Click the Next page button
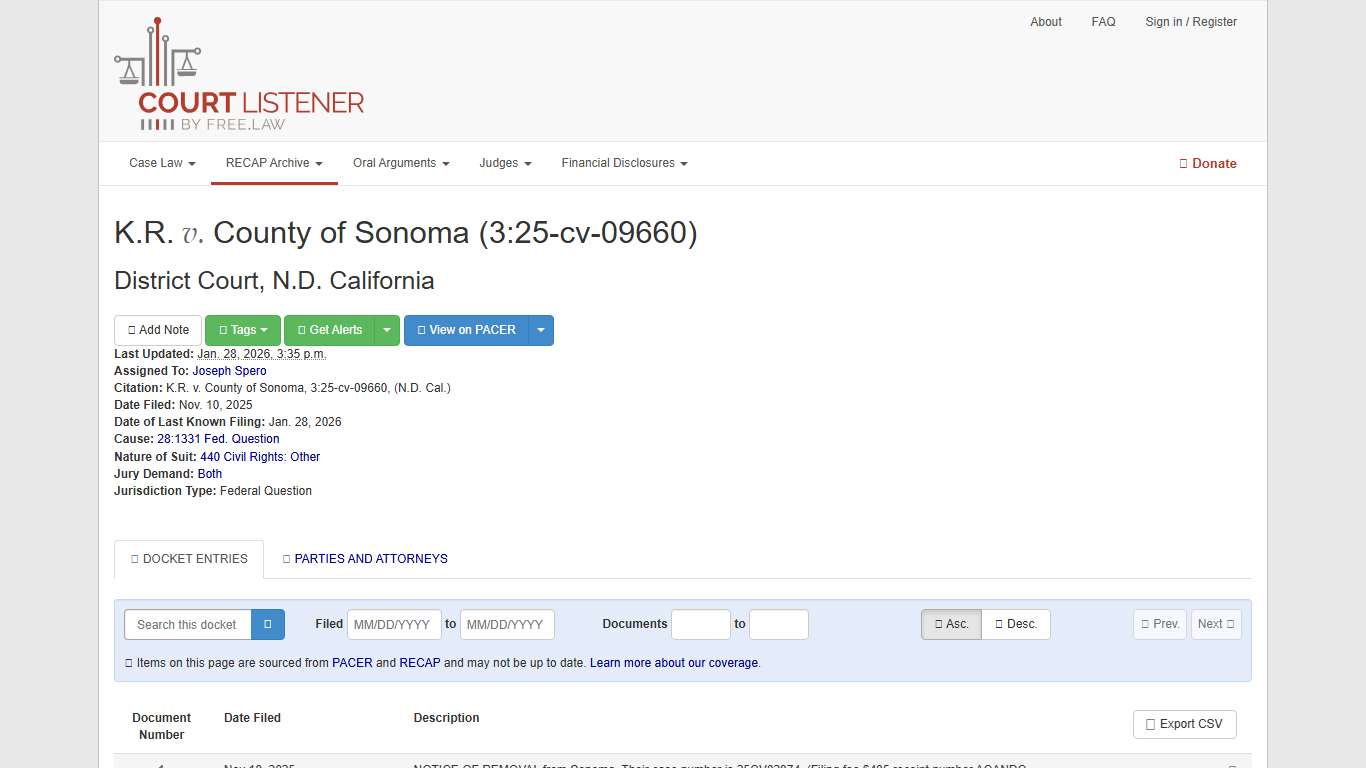Viewport: 1366px width, 768px height. coord(1215,623)
